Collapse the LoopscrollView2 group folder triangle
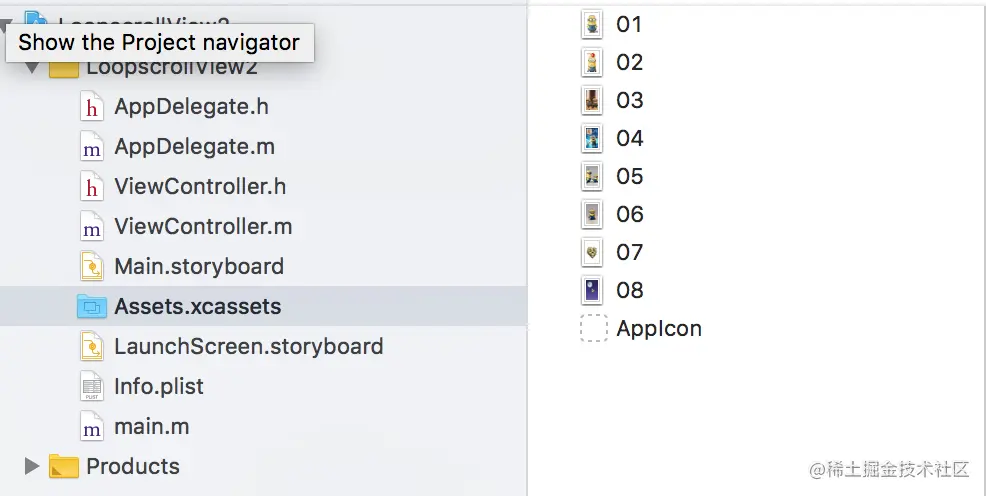The width and height of the screenshot is (986, 496). pyautogui.click(x=31, y=68)
